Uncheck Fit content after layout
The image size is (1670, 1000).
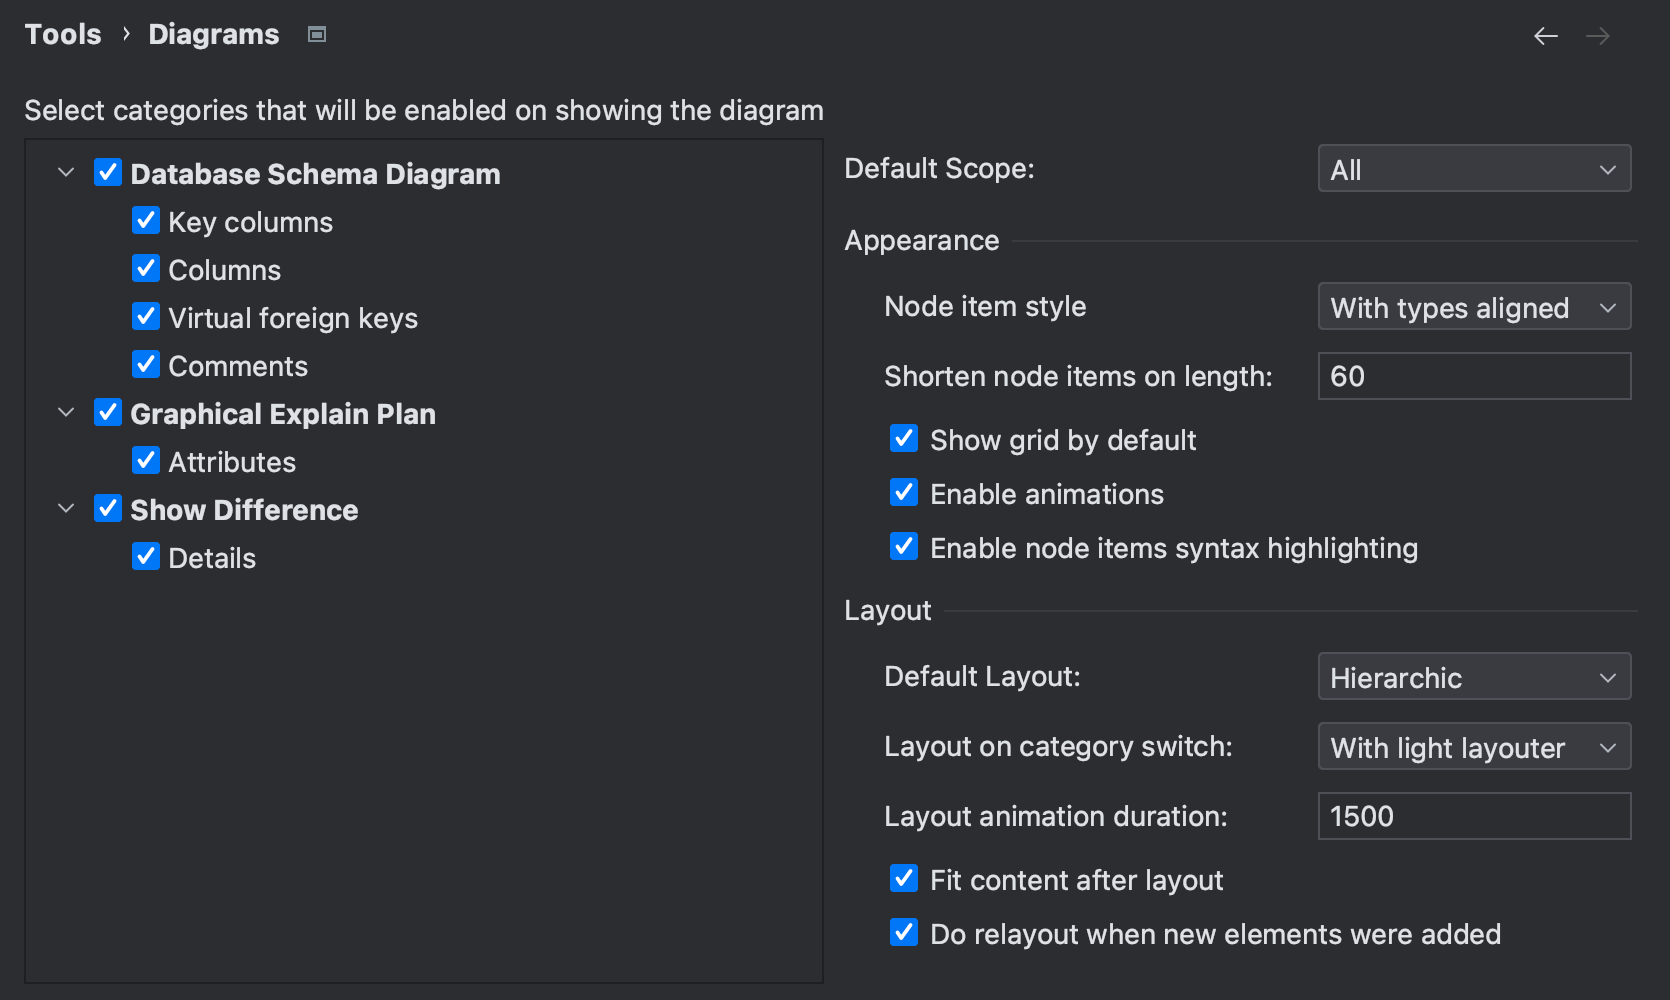(903, 878)
